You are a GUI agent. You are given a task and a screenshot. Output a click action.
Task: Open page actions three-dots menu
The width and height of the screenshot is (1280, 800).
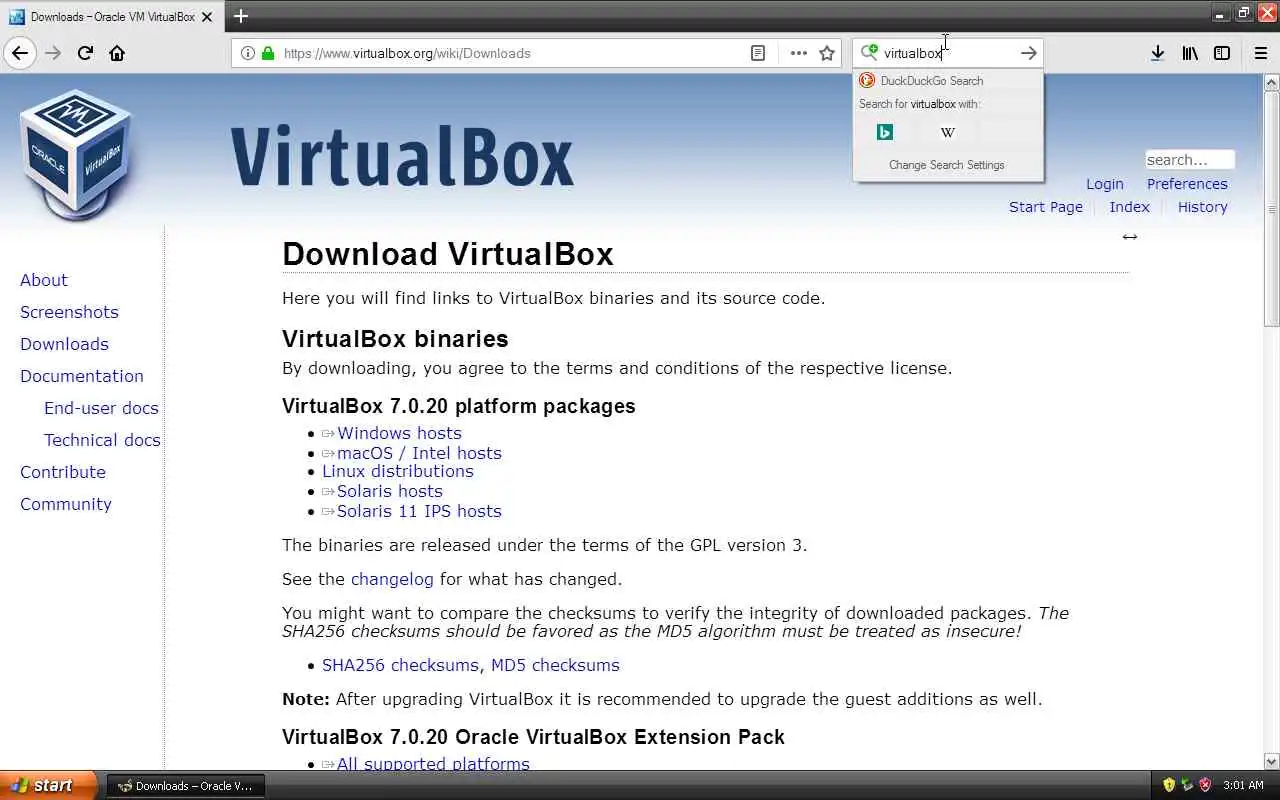798,53
